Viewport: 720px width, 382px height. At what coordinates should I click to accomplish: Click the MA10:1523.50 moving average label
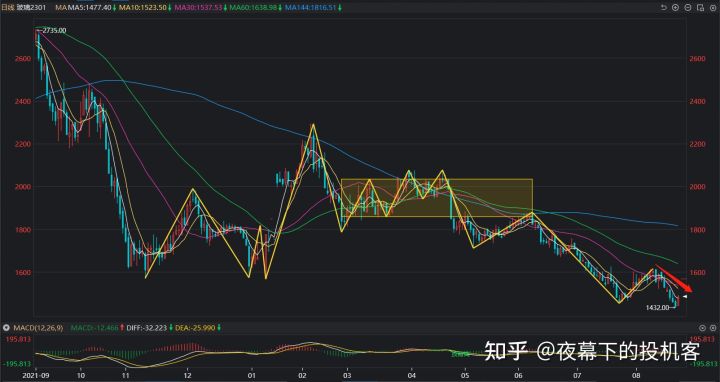(142, 8)
